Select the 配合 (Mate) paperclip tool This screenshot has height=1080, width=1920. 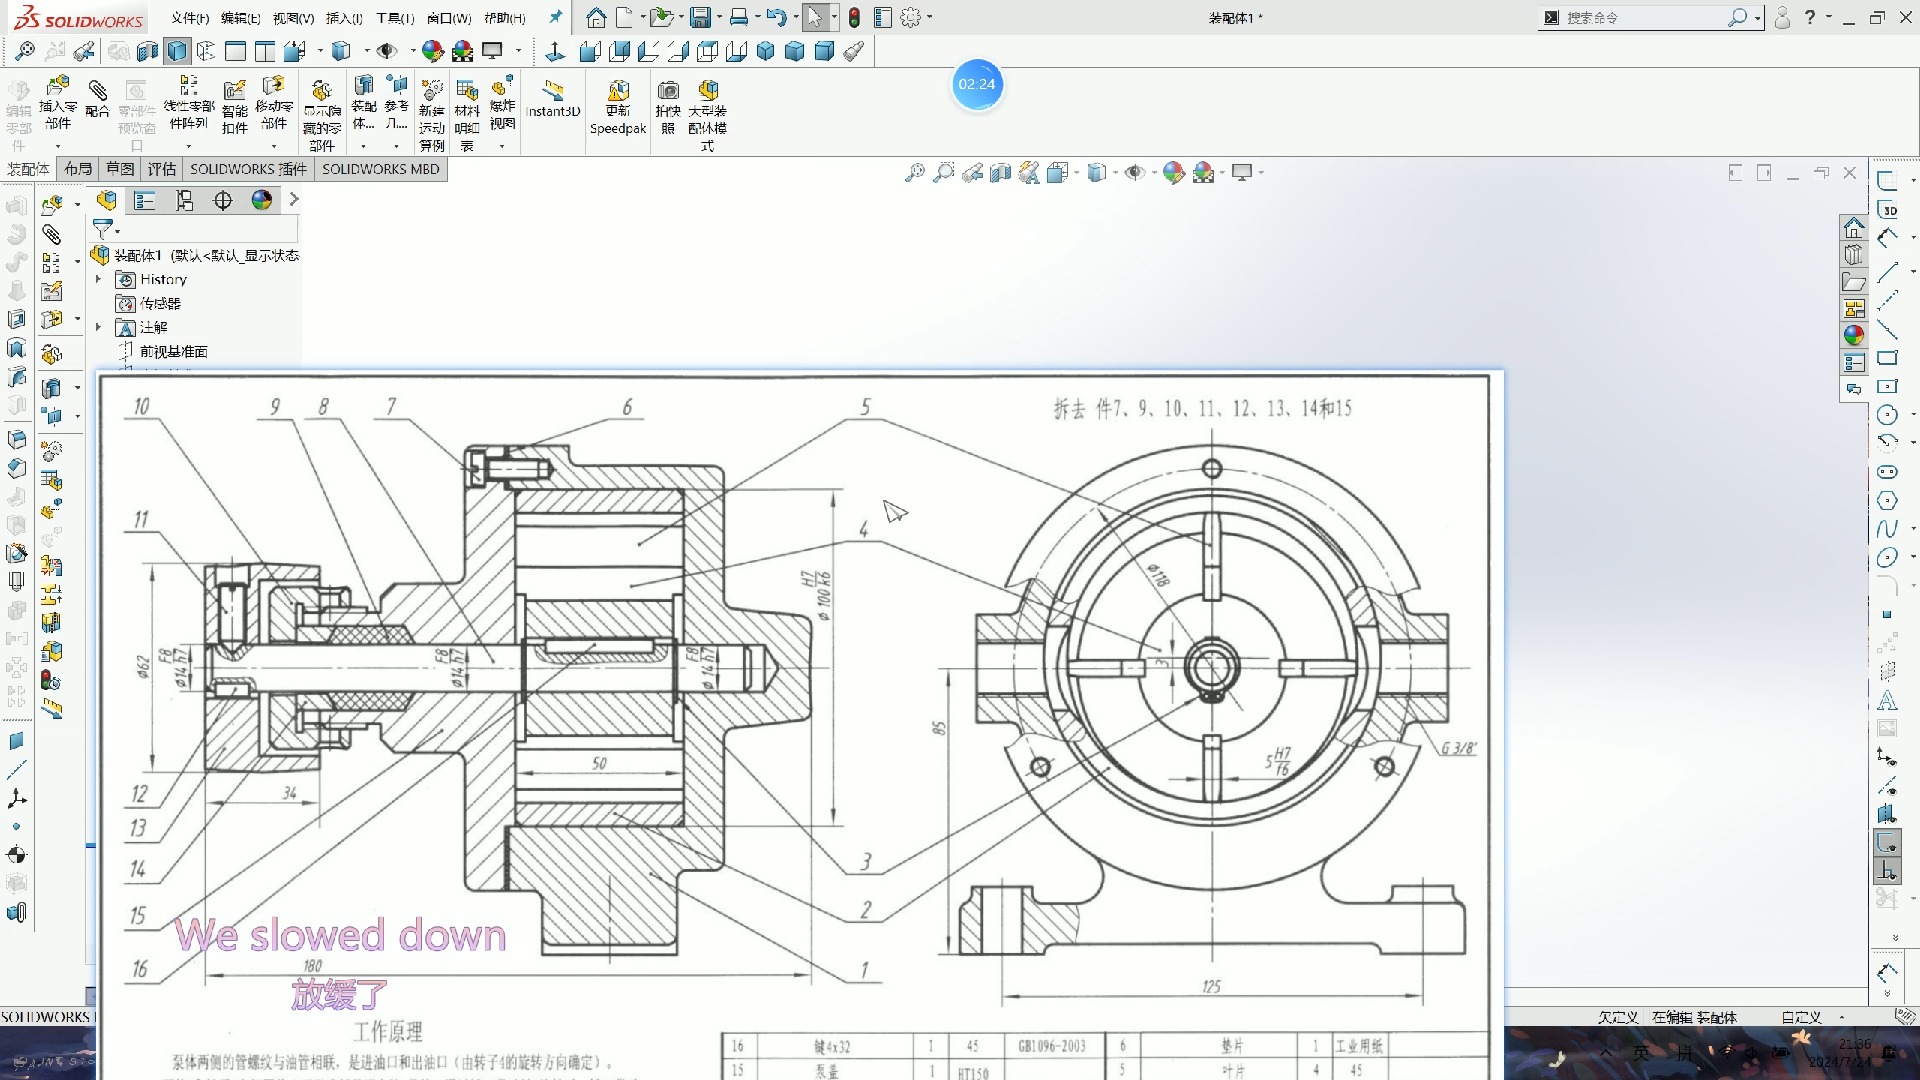pyautogui.click(x=97, y=98)
